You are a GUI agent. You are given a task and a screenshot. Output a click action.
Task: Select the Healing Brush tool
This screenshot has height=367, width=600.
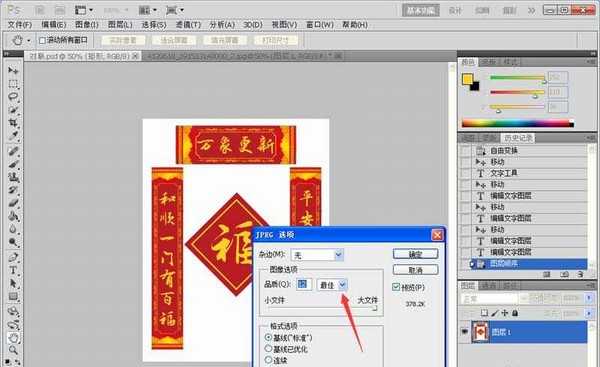coord(13,151)
